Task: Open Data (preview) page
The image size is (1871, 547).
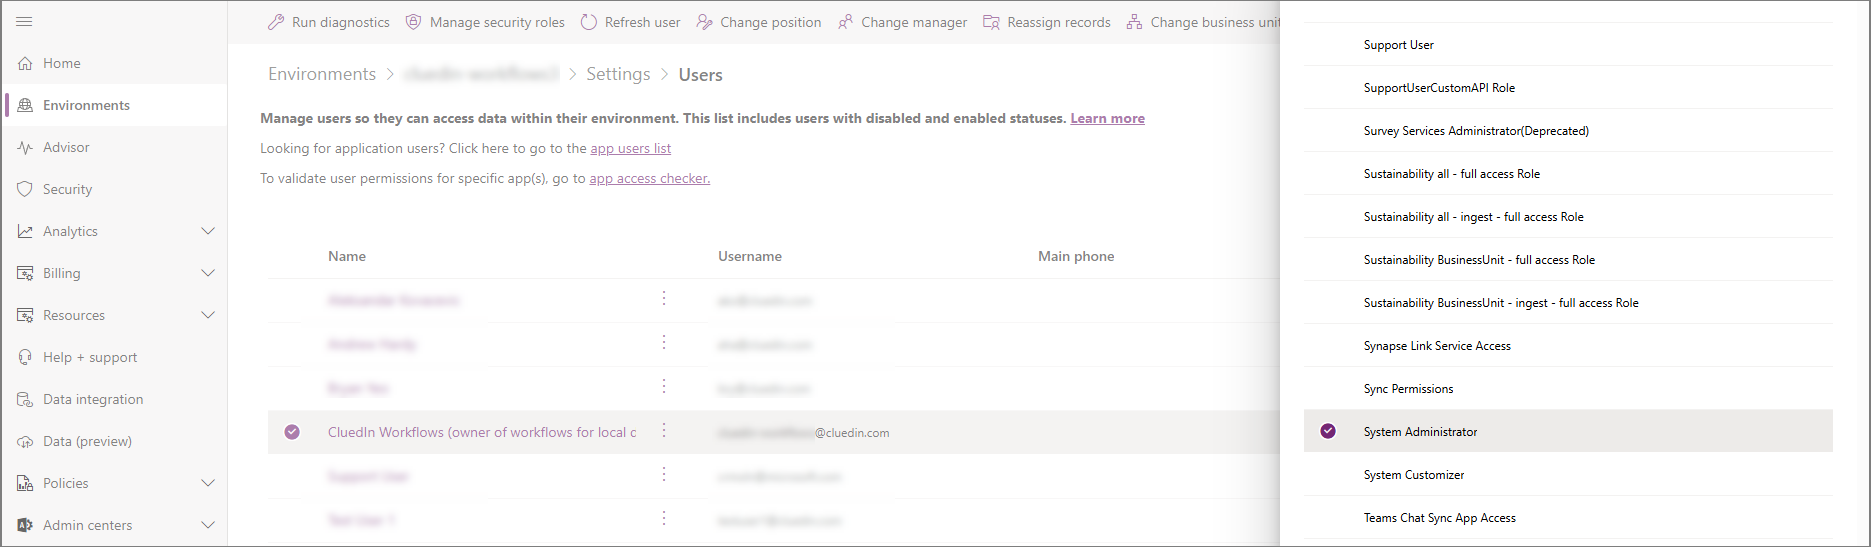Action: (x=114, y=441)
